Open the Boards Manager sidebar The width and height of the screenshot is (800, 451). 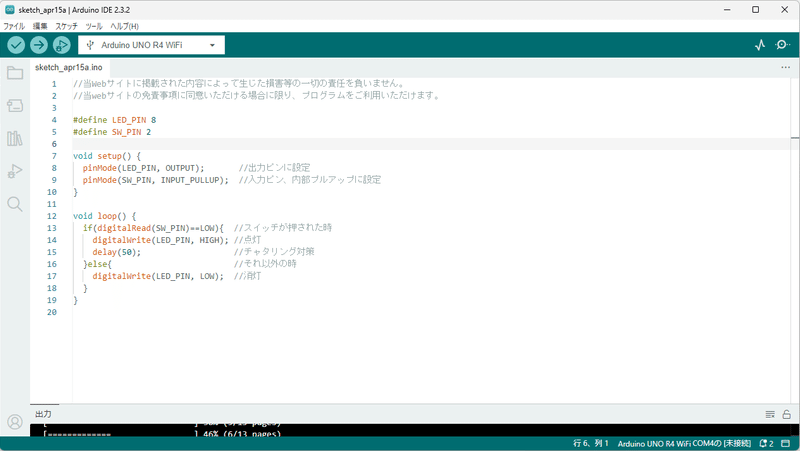15,106
